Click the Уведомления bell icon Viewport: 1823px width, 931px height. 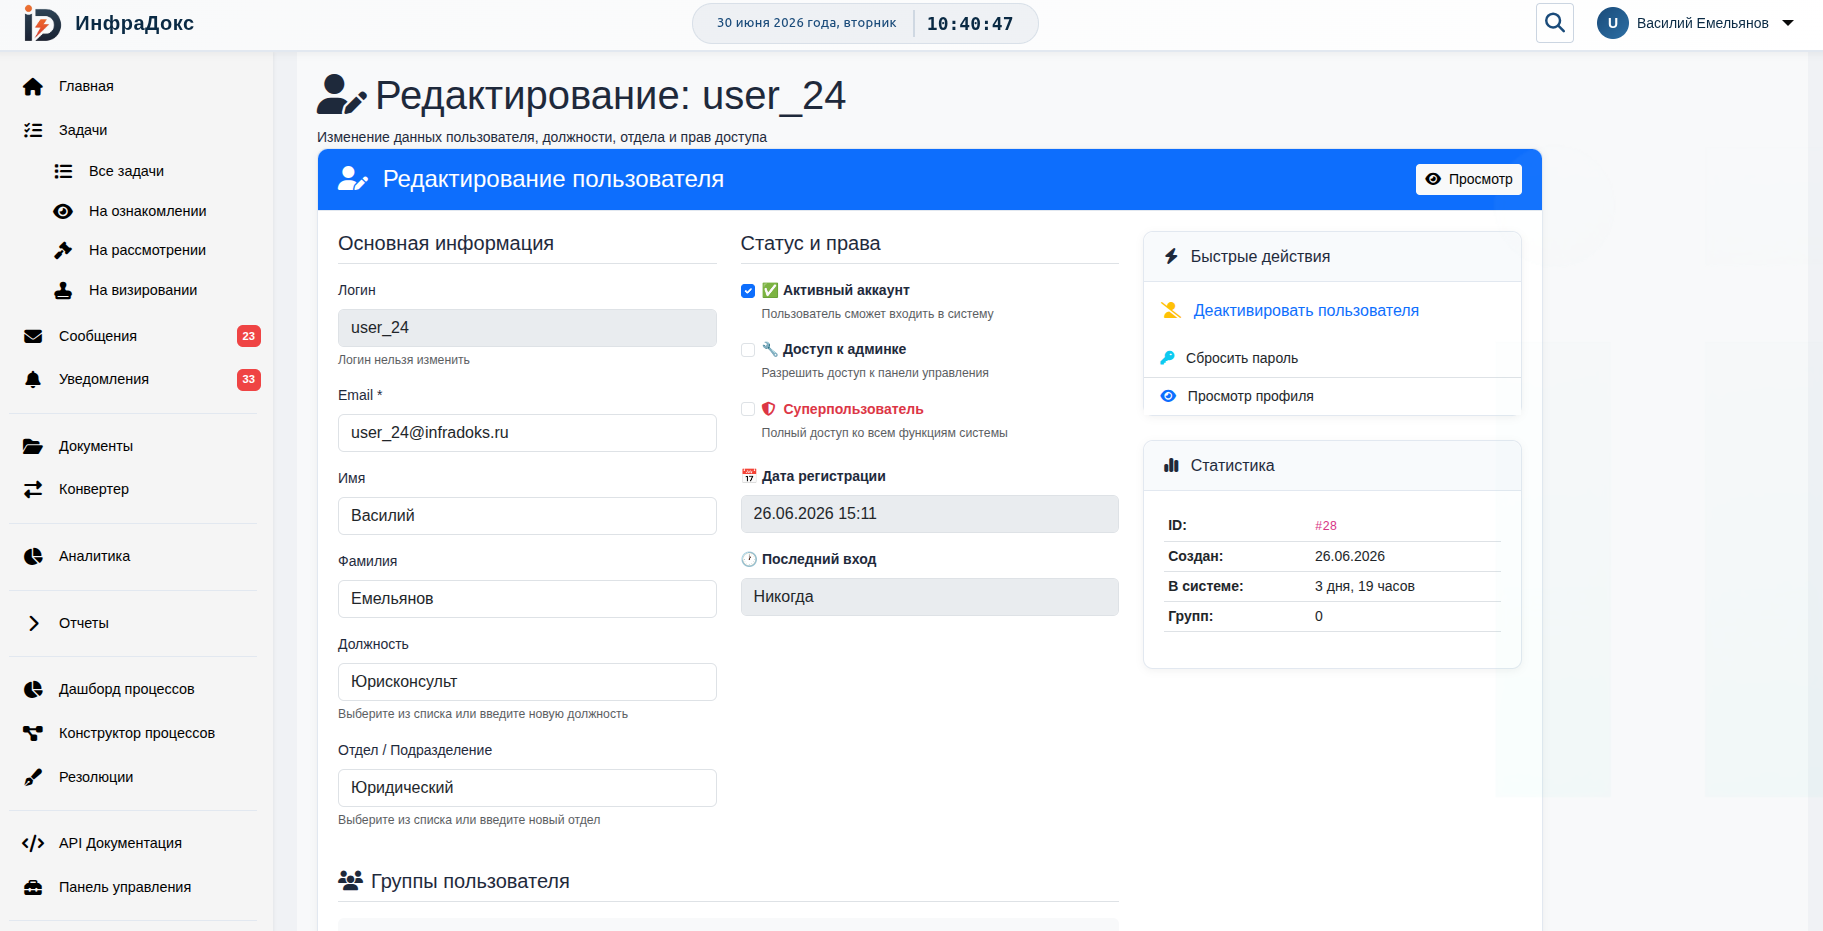33,379
